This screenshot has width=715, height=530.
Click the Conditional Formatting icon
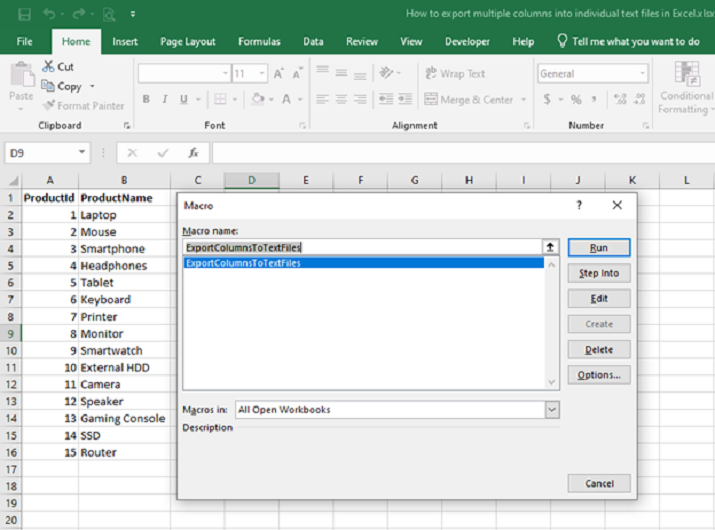coord(686,75)
